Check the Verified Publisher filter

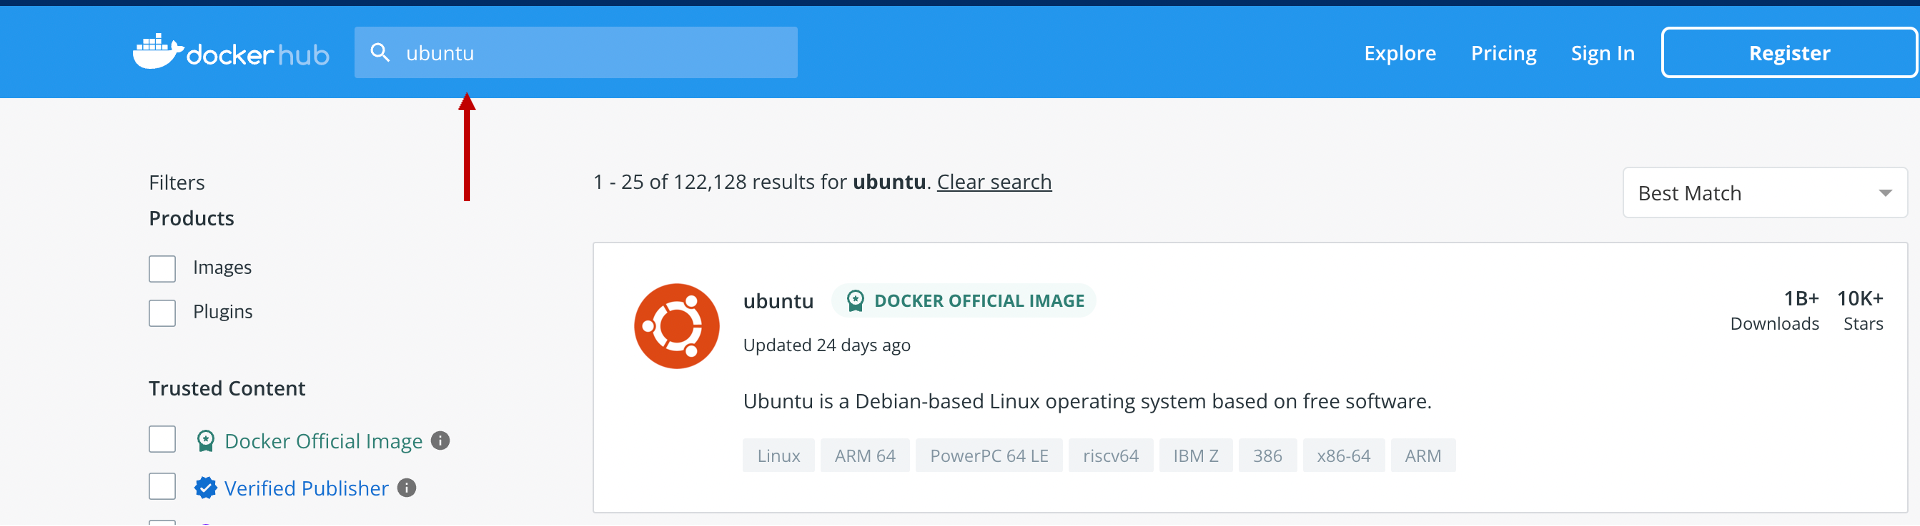pos(162,486)
